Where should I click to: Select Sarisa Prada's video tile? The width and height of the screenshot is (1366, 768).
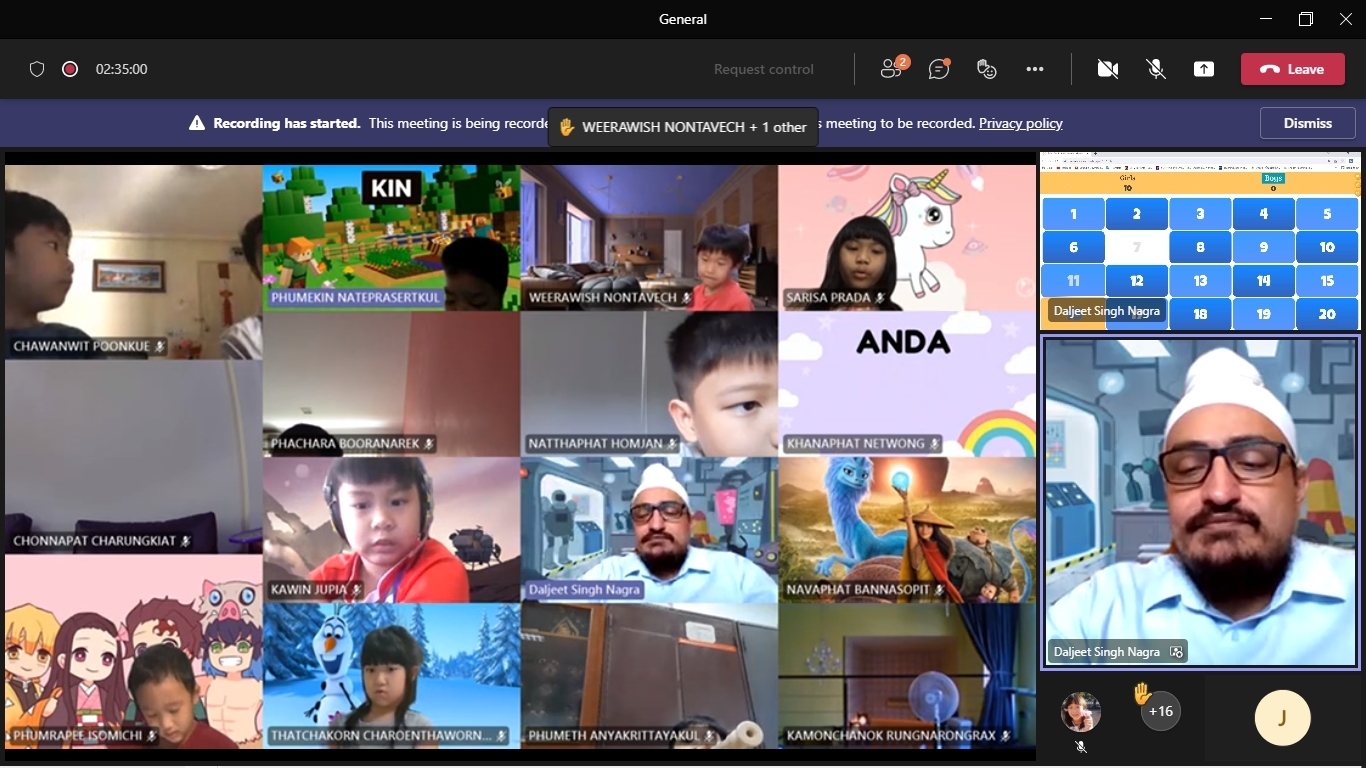click(906, 235)
